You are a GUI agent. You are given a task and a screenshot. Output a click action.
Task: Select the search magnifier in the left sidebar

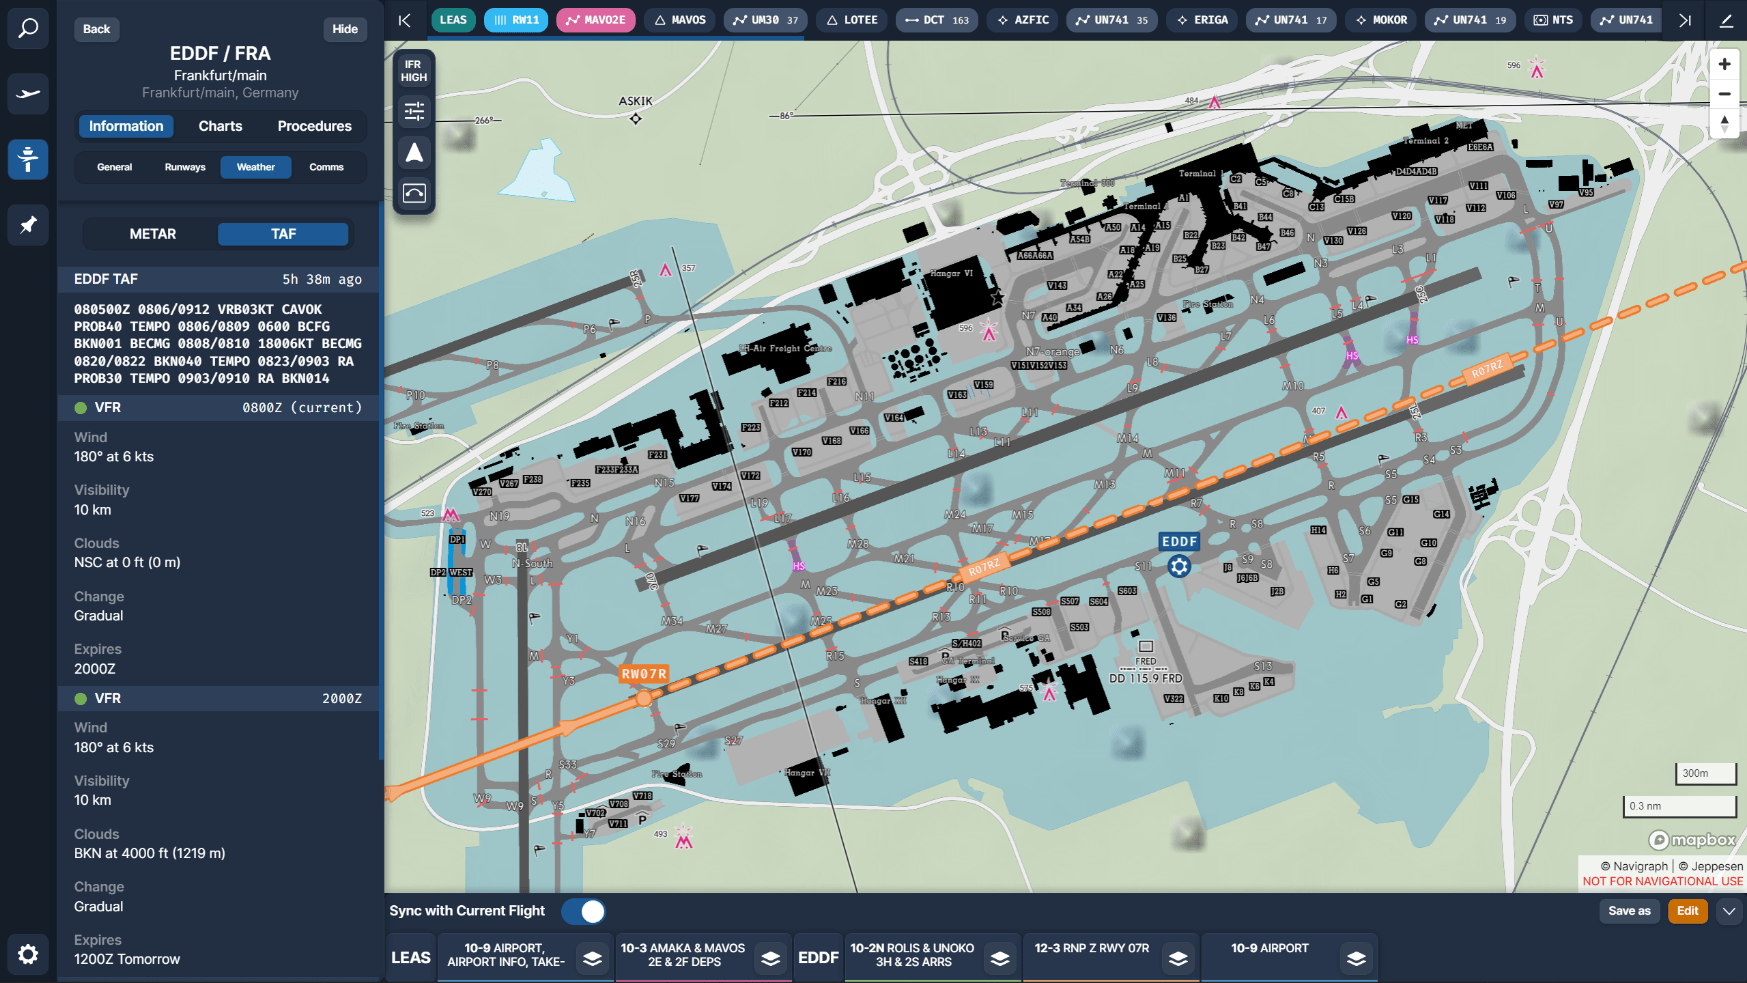[x=27, y=27]
